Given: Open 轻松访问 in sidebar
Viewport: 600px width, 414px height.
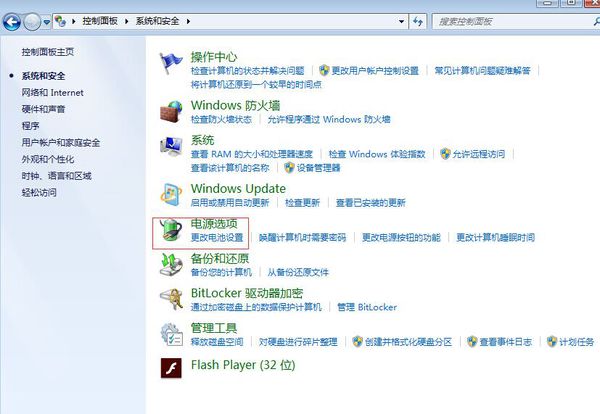Looking at the screenshot, I should [39, 192].
